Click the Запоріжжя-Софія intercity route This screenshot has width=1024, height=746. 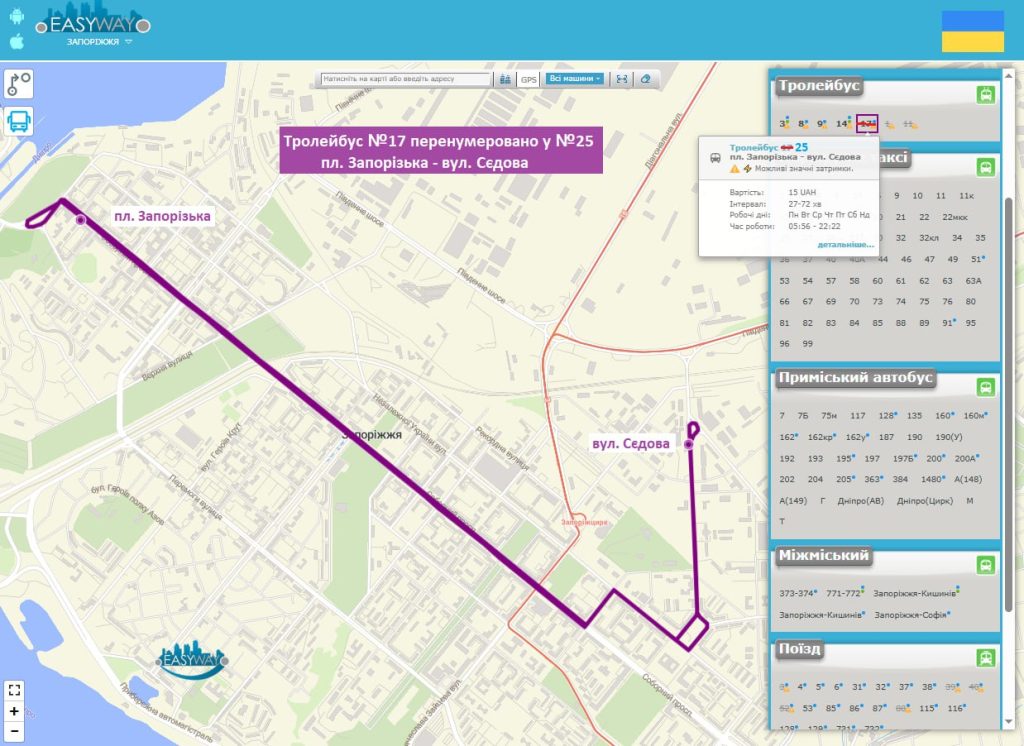(911, 614)
